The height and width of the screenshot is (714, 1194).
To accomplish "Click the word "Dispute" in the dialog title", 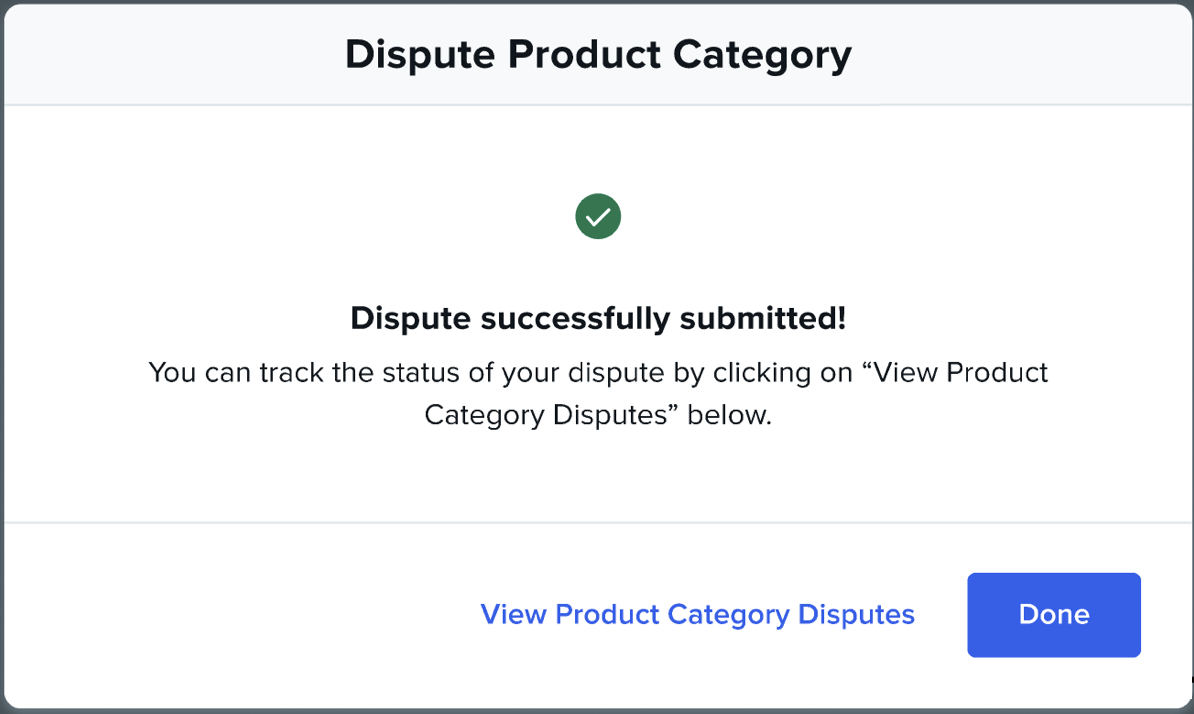I will (x=420, y=55).
